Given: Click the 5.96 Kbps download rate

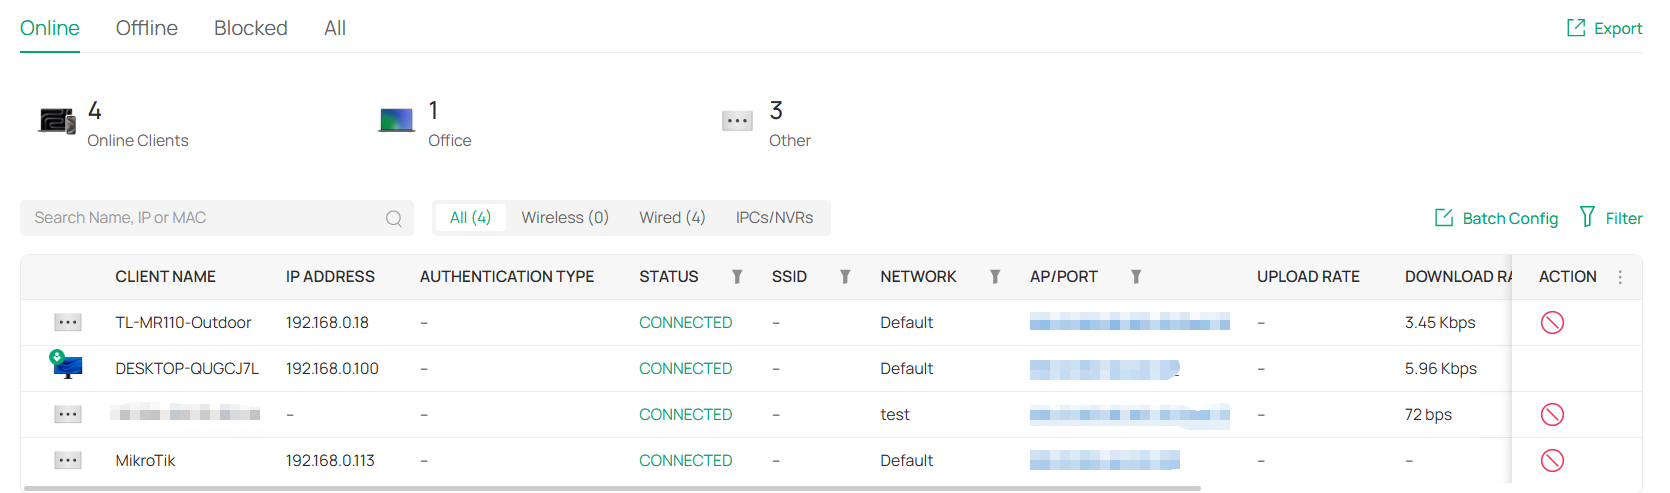Looking at the screenshot, I should (x=1441, y=368).
